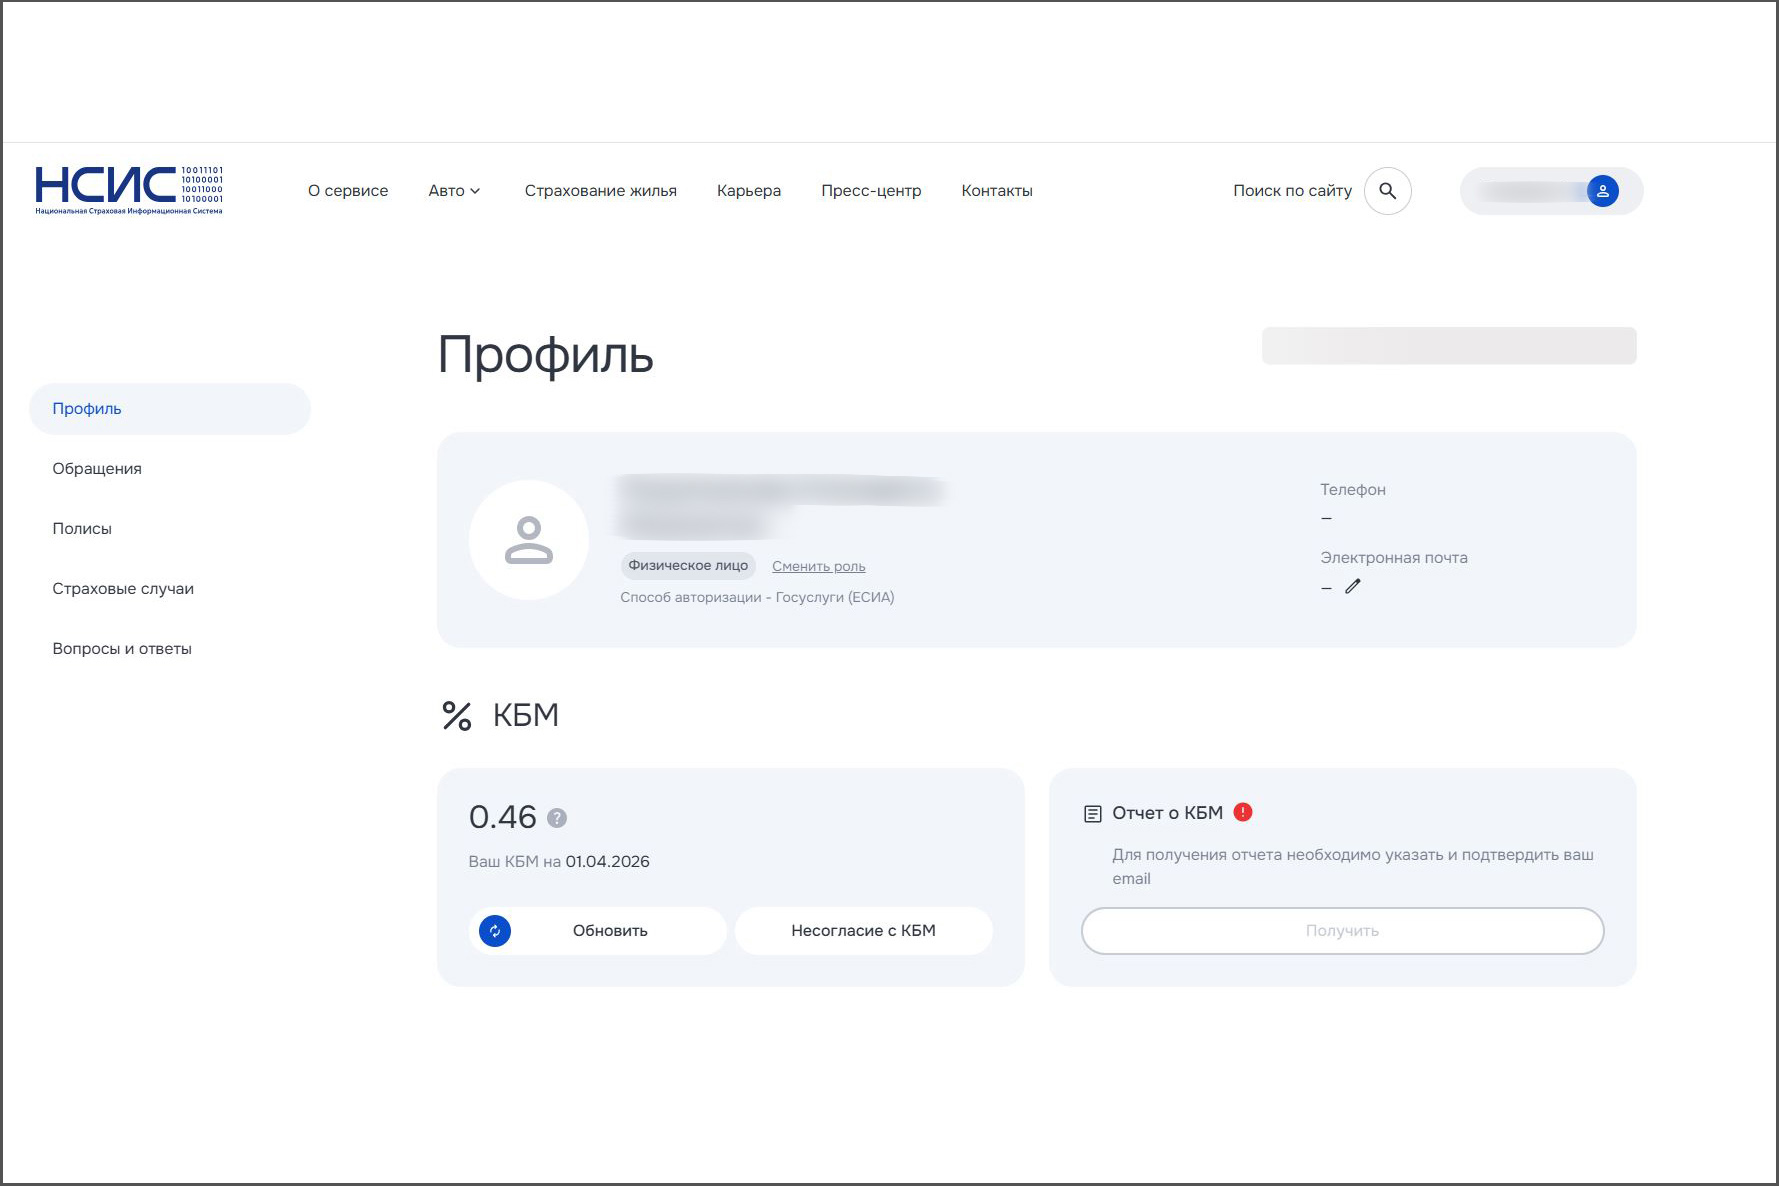The width and height of the screenshot is (1779, 1186).
Task: Open Обращения in the sidebar
Action: [x=97, y=469]
